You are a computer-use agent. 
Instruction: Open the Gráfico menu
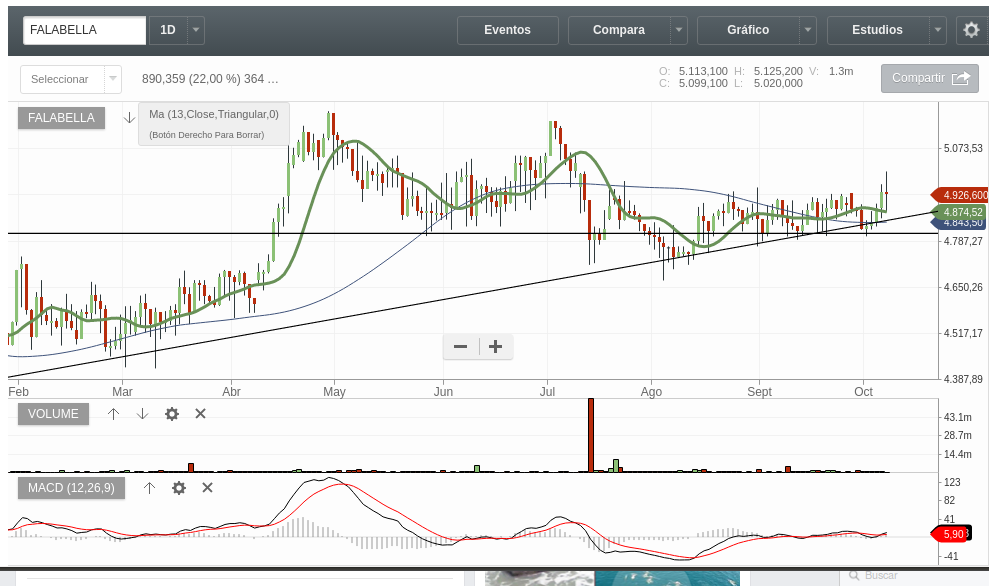(748, 30)
